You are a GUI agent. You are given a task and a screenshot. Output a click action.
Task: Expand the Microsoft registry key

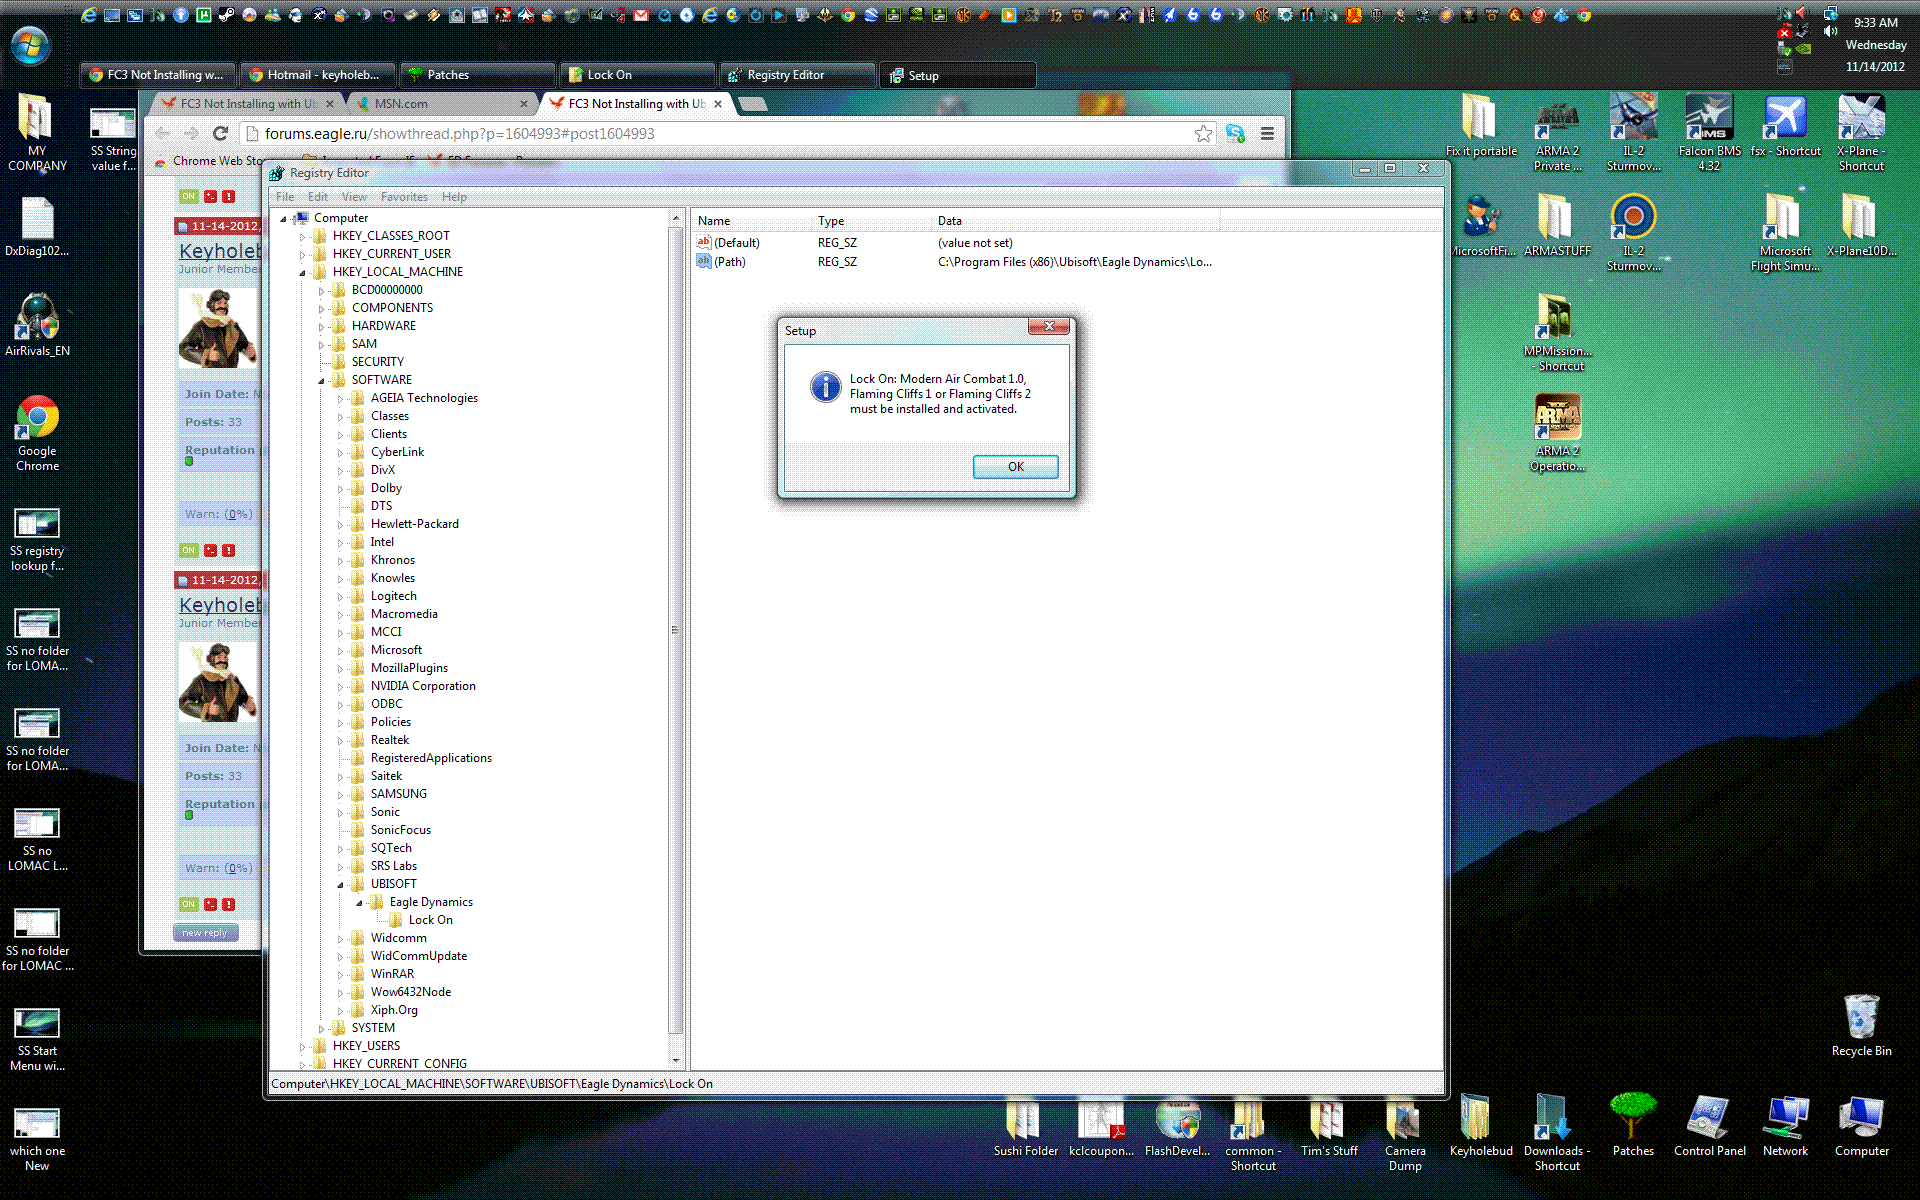point(341,651)
